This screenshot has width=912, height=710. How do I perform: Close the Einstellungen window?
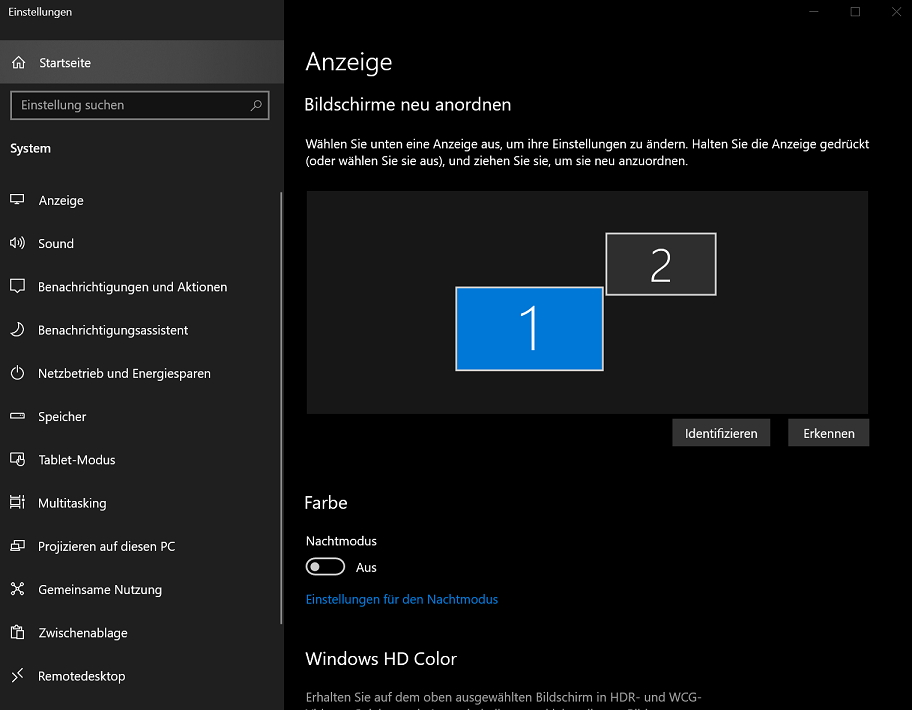tap(896, 12)
